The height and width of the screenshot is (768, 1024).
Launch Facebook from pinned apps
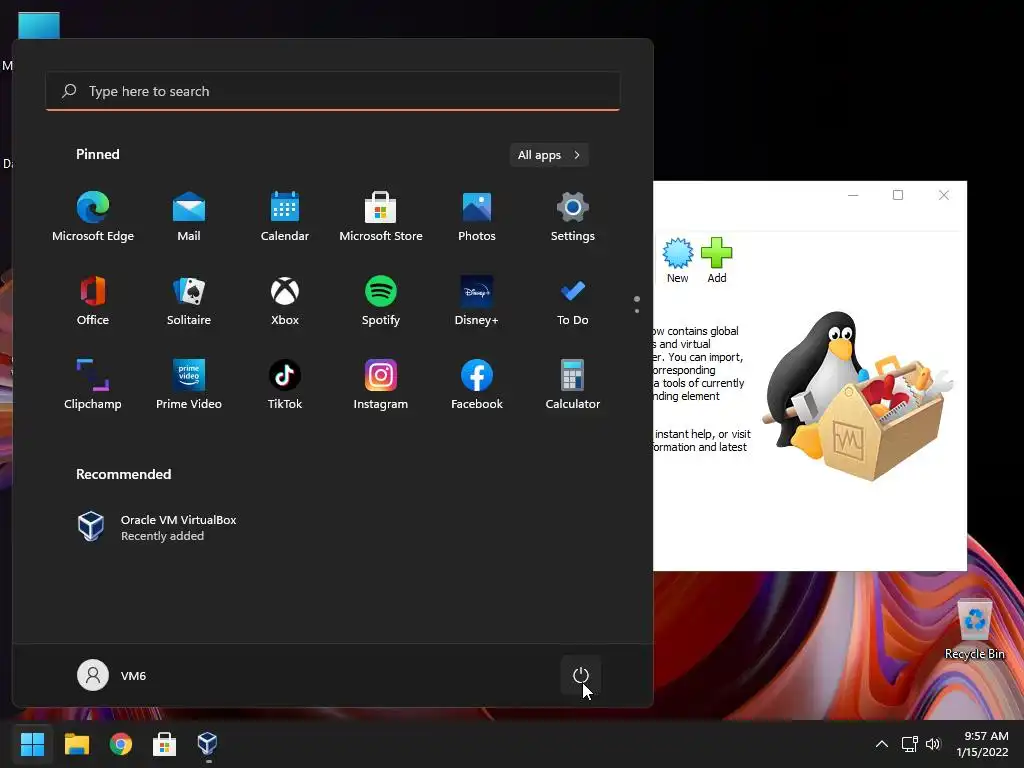click(x=477, y=385)
